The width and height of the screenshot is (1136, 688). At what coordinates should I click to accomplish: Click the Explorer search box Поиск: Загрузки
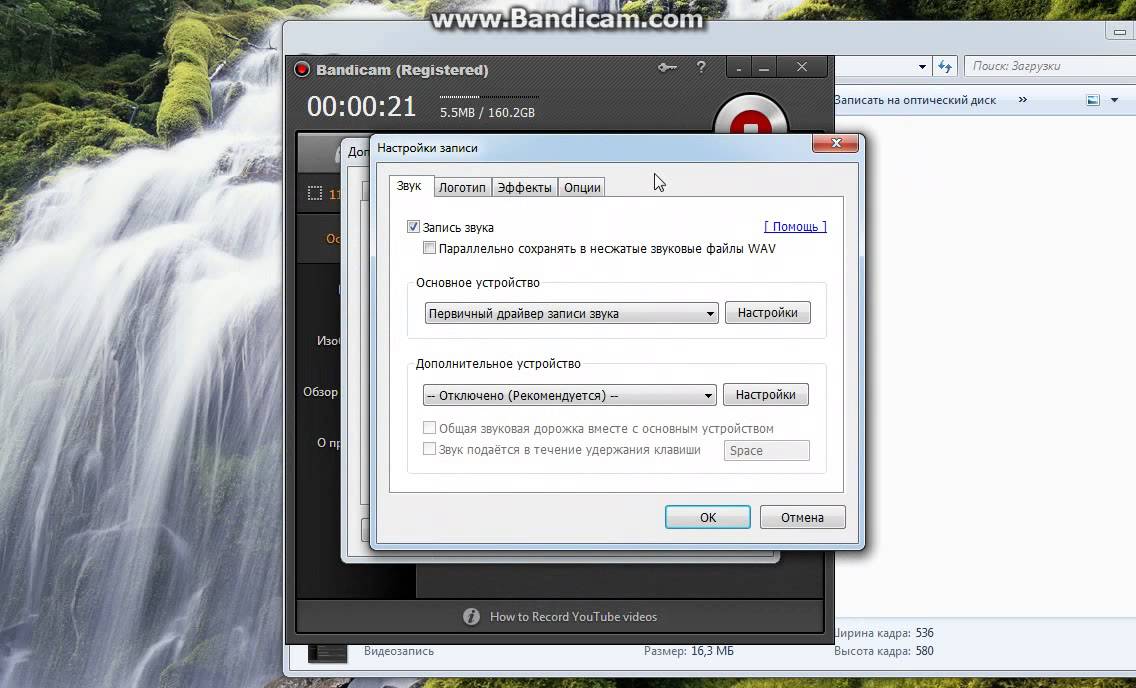click(x=1049, y=66)
